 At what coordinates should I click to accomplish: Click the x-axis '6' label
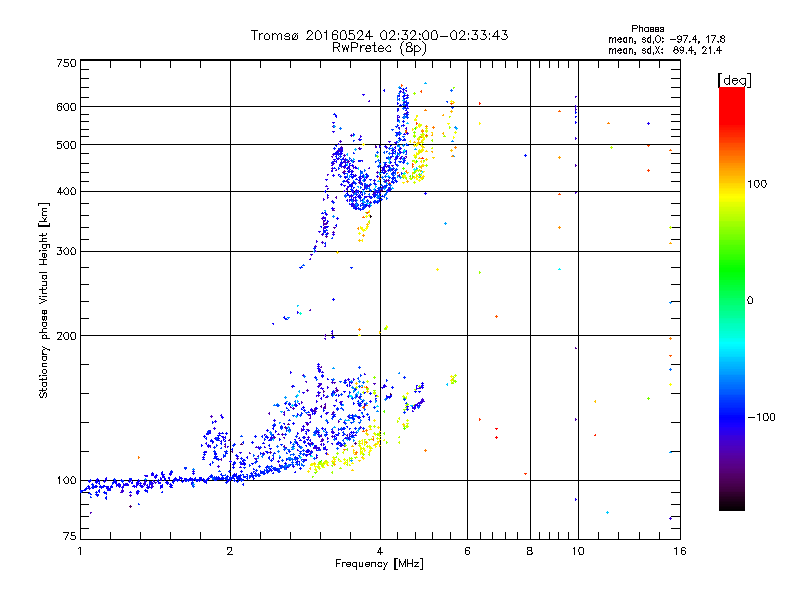(467, 551)
